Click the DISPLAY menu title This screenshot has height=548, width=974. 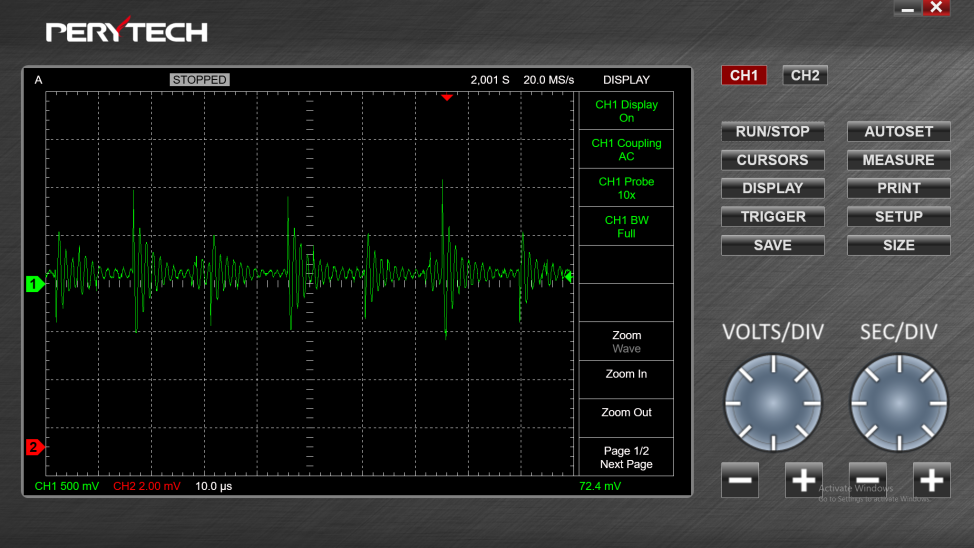pyautogui.click(x=626, y=80)
